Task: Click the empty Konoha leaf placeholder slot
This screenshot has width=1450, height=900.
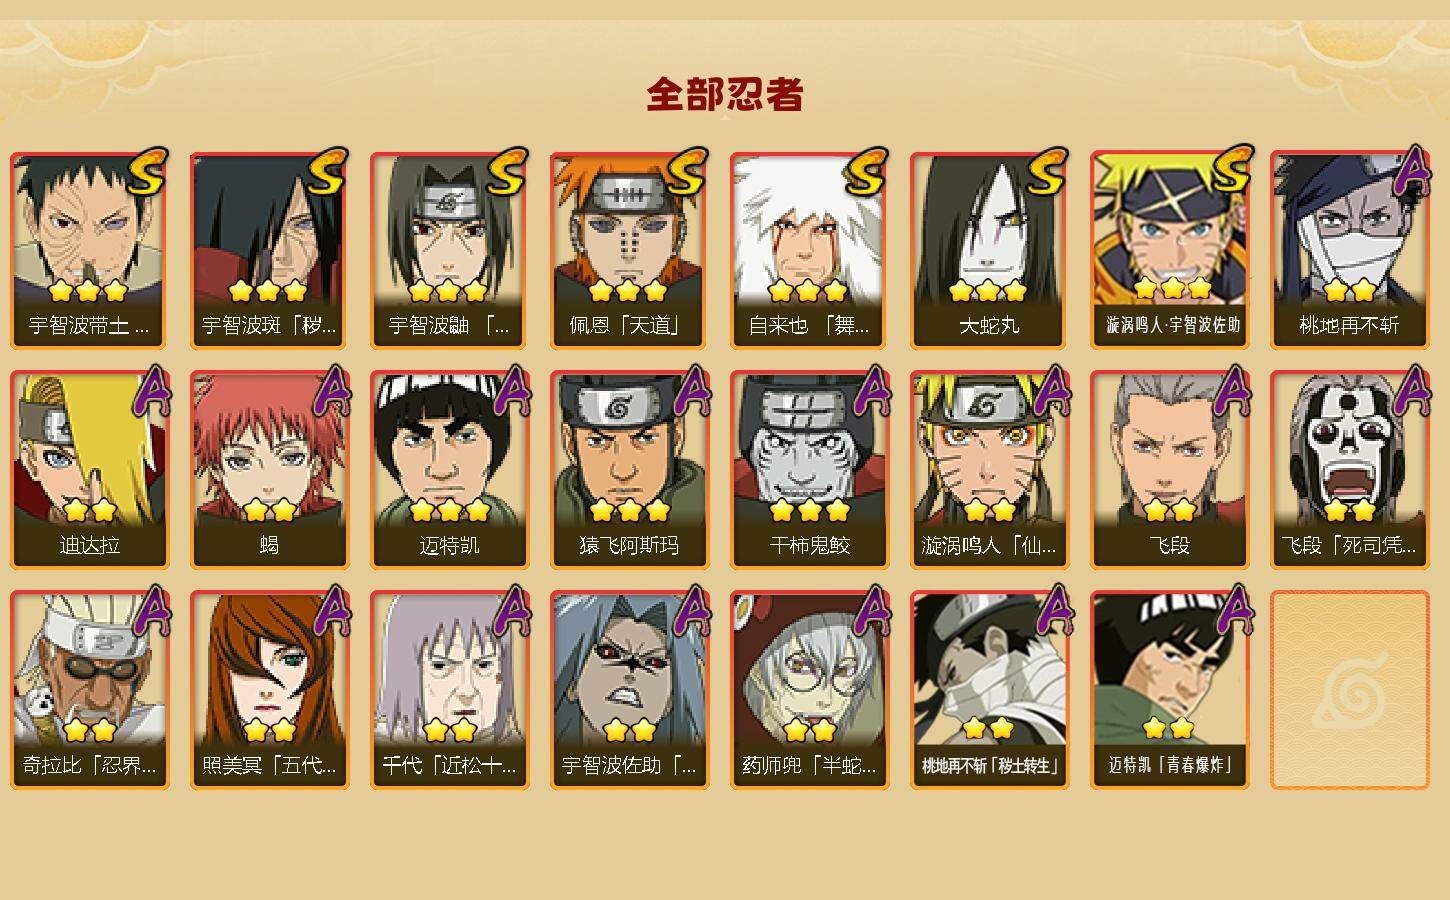Action: click(x=1349, y=690)
